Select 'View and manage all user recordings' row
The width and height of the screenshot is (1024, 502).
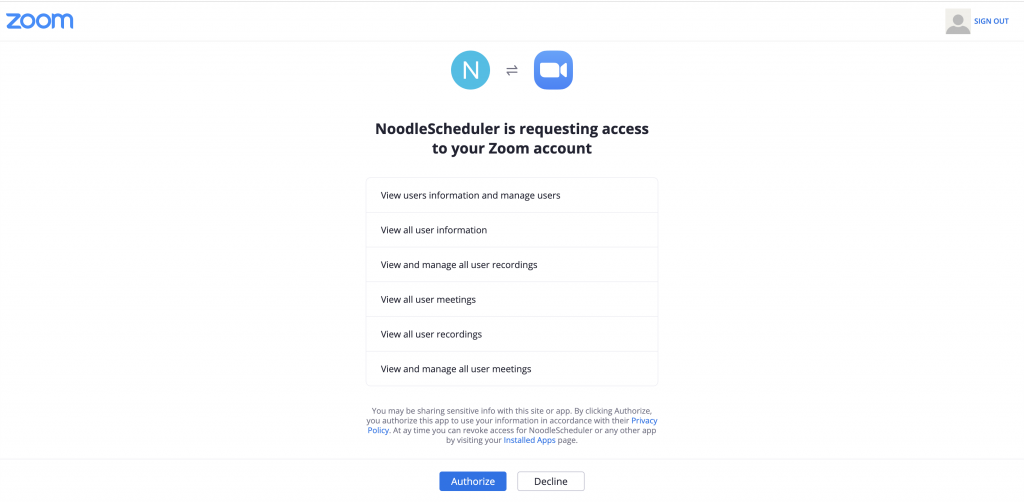tap(512, 264)
